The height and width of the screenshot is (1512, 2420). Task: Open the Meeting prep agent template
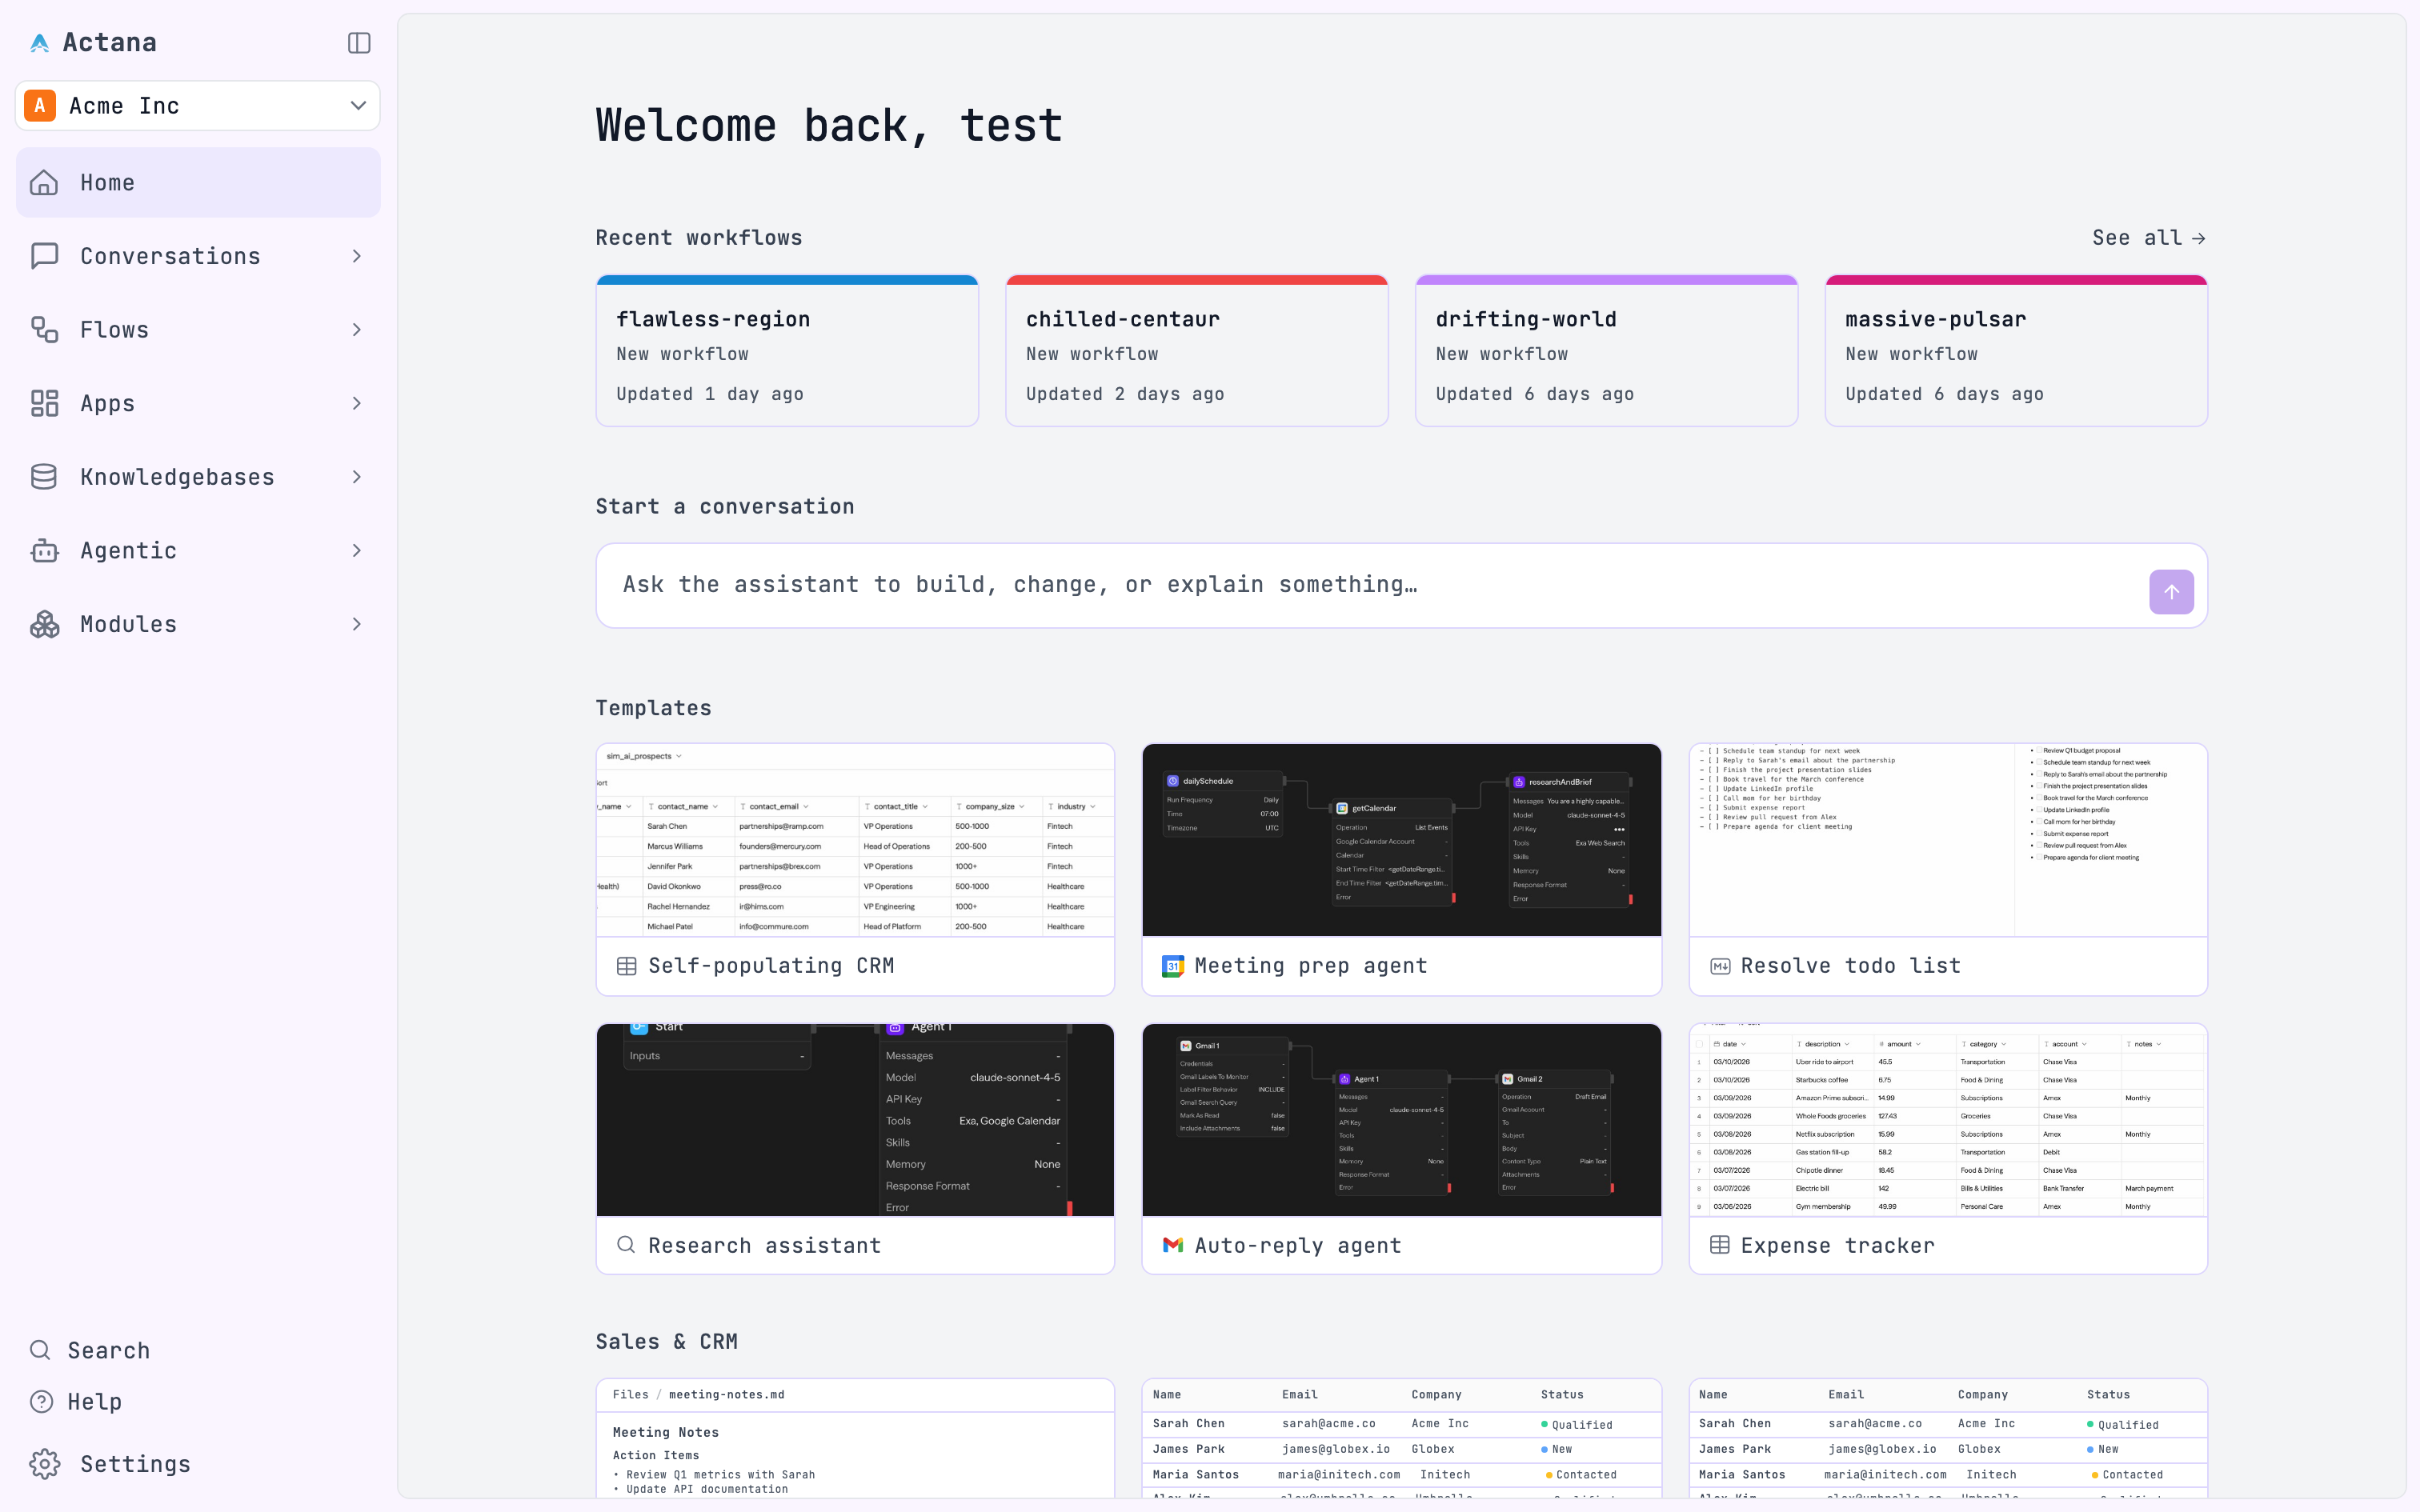click(1401, 869)
